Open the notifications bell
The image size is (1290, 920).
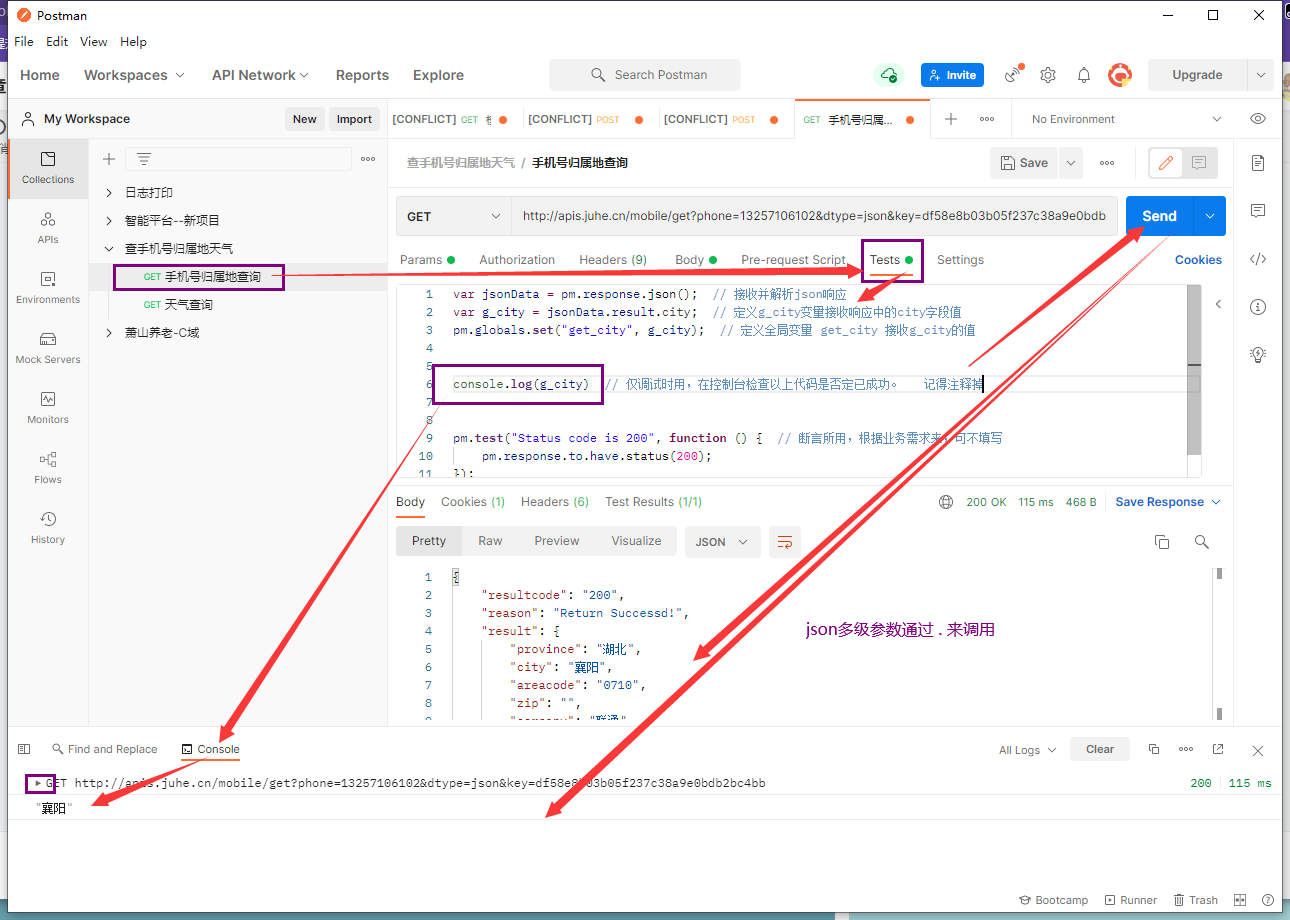tap(1084, 75)
